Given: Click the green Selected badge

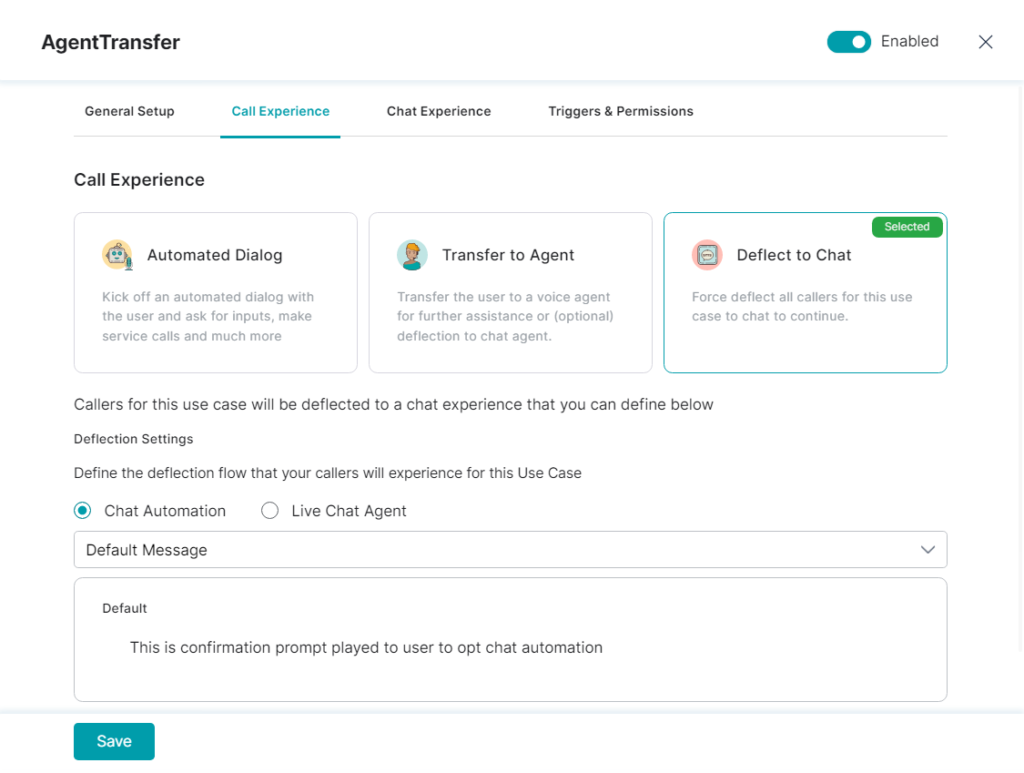Looking at the screenshot, I should coord(906,227).
